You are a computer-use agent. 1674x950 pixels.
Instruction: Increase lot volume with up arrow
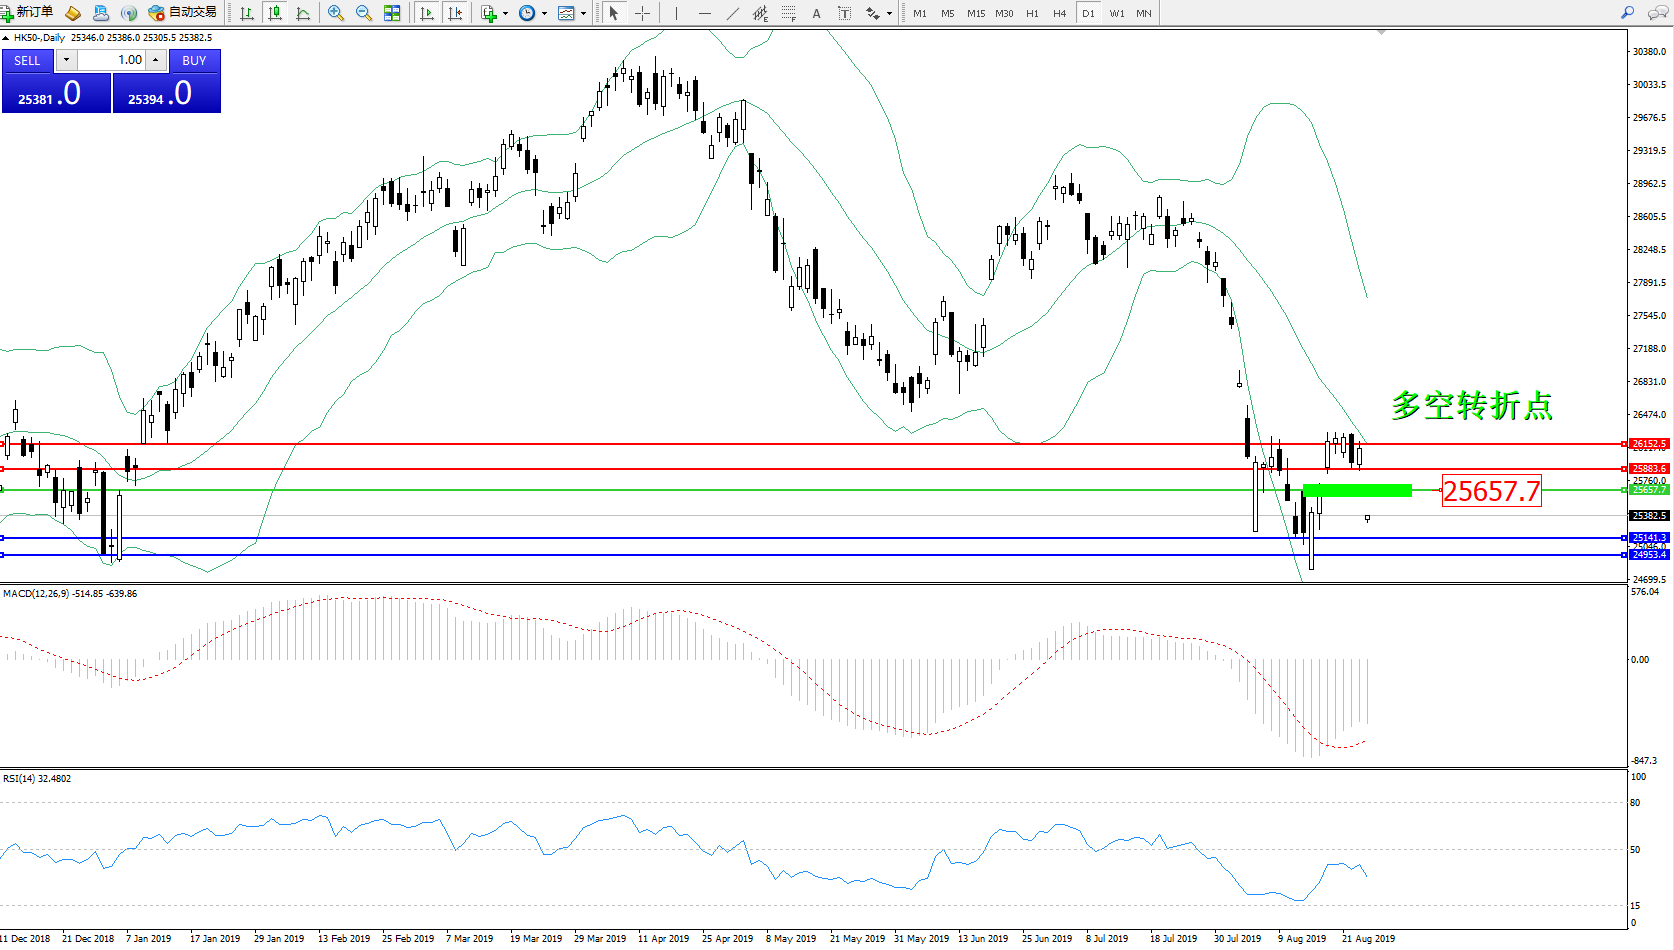click(156, 60)
